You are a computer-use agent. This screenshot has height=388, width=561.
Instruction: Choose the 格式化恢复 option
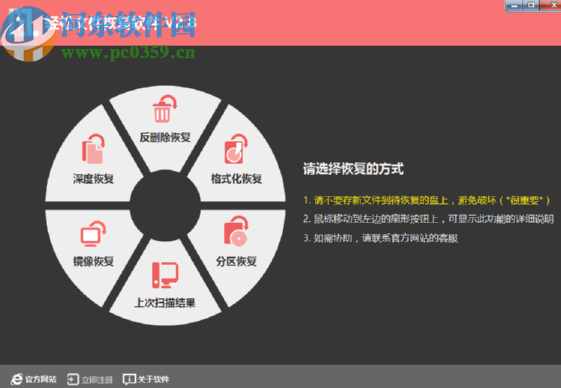pos(236,179)
